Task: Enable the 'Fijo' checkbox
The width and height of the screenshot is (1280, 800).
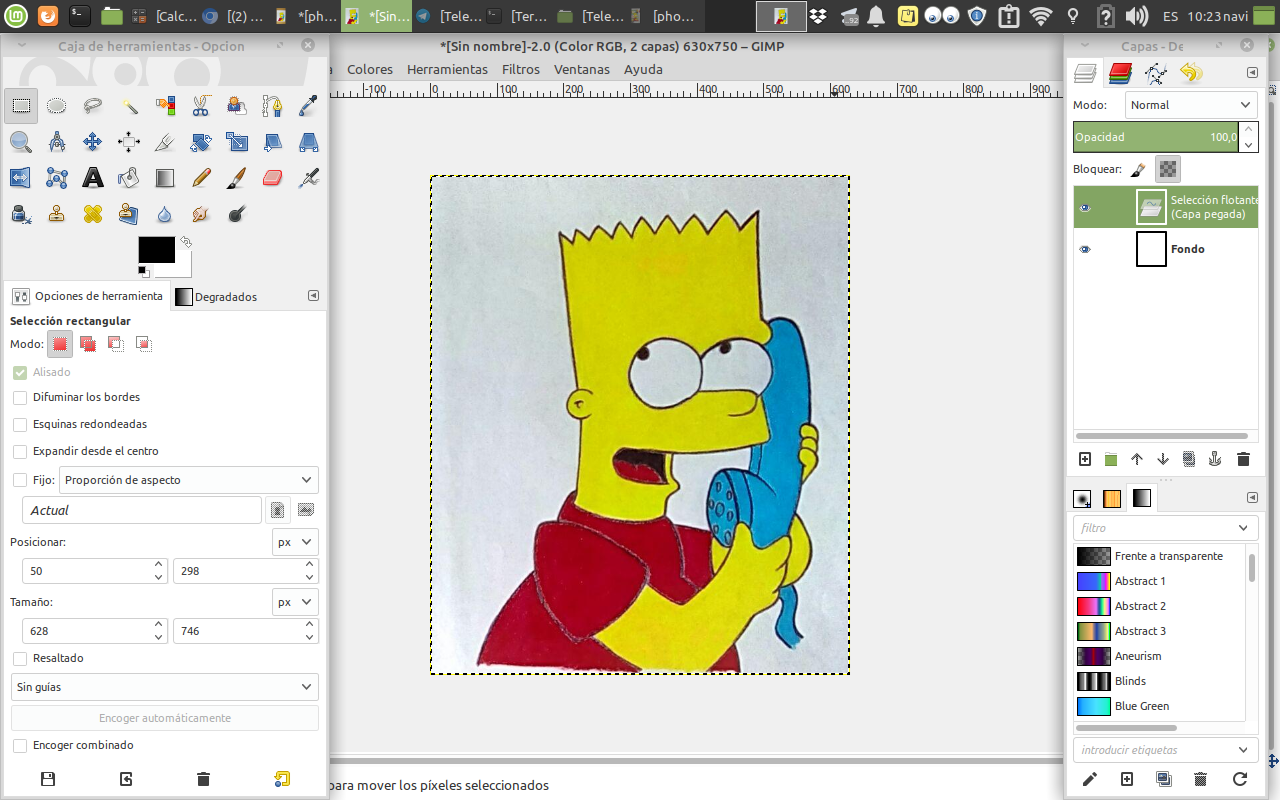Action: click(20, 480)
